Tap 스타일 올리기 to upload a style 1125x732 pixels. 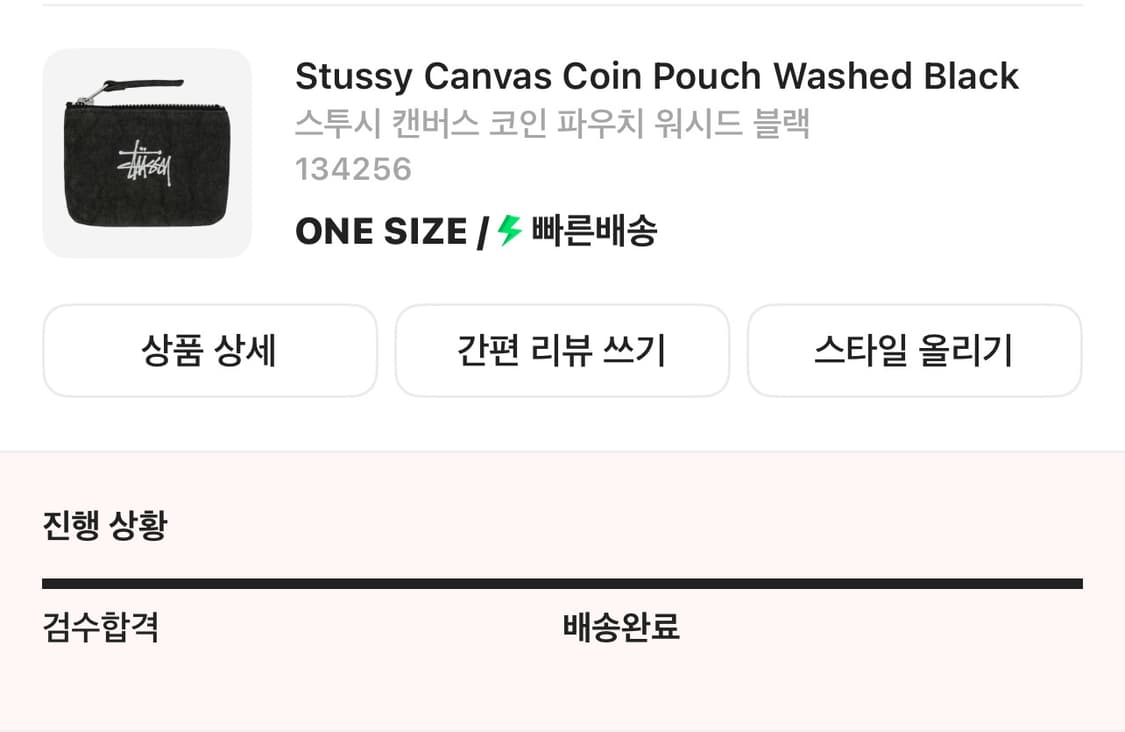point(914,350)
